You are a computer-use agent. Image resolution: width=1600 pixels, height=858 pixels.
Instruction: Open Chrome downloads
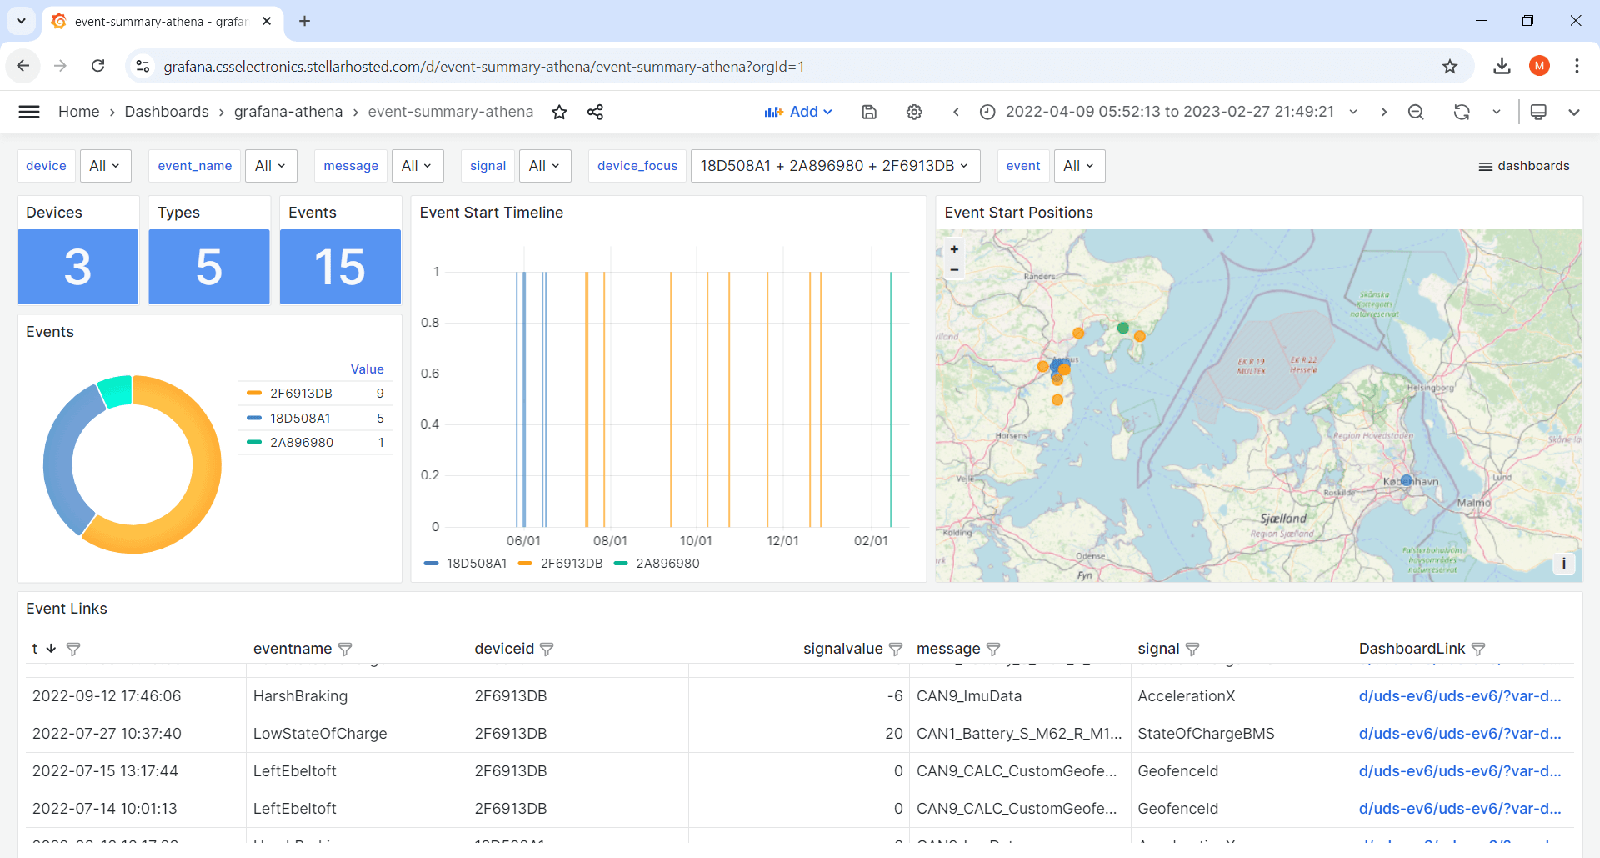1501,66
